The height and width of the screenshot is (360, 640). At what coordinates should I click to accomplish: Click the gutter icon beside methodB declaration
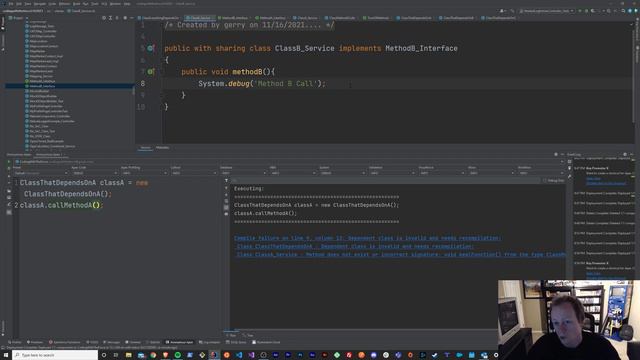151,72
